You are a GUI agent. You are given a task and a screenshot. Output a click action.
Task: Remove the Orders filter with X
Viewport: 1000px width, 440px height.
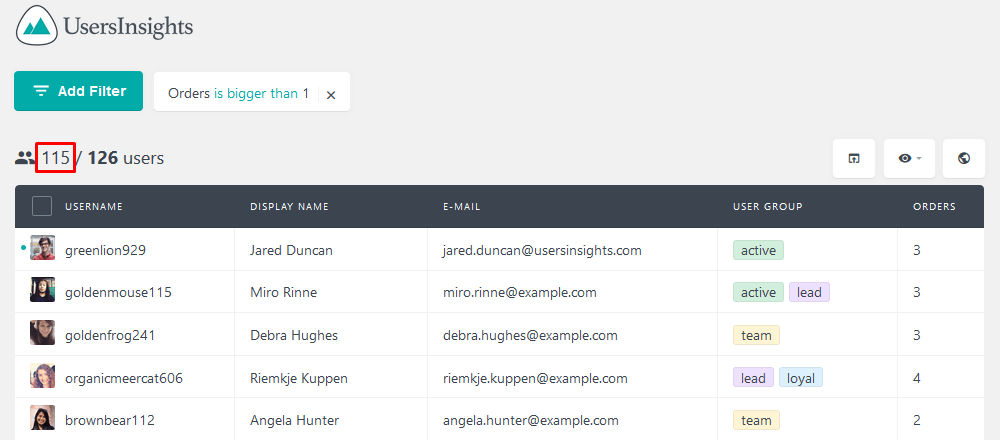coord(331,94)
